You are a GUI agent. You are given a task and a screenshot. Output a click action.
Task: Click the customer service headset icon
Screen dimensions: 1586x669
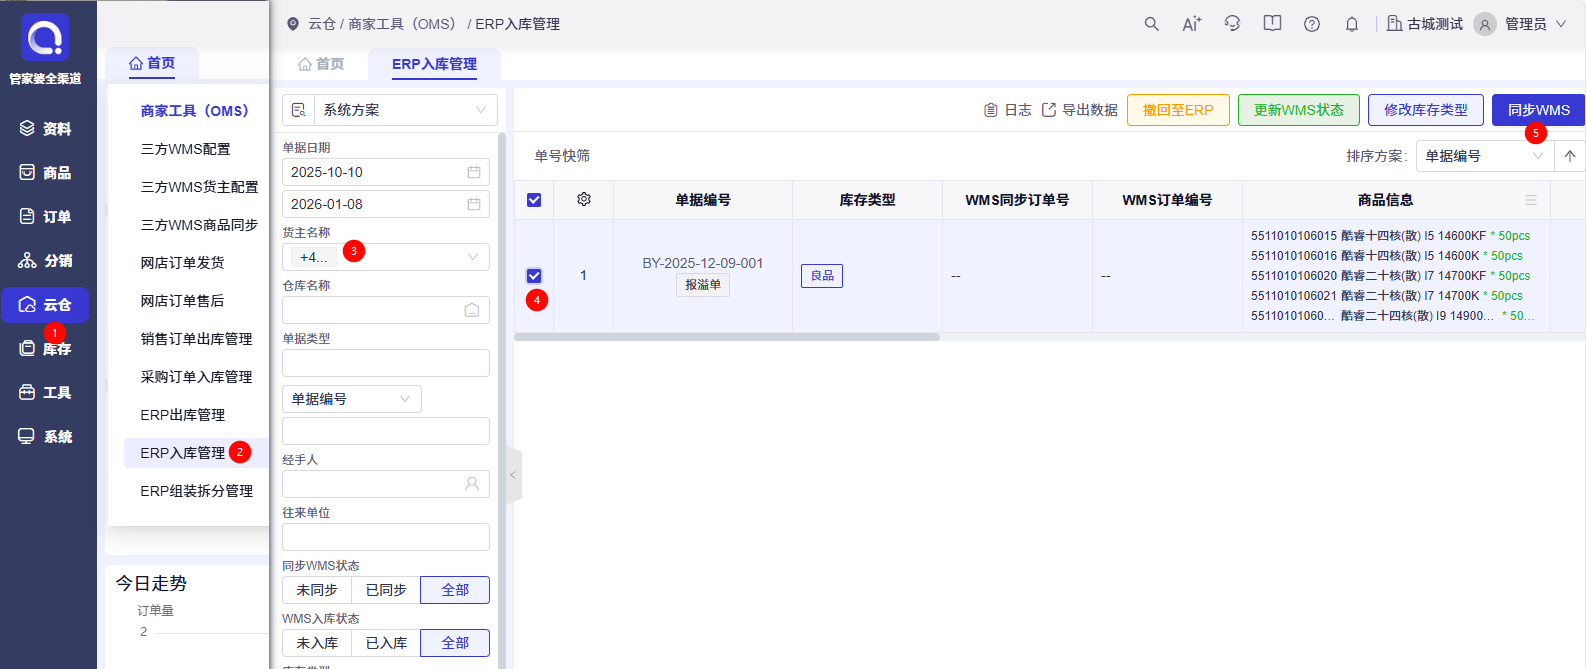pos(1232,24)
